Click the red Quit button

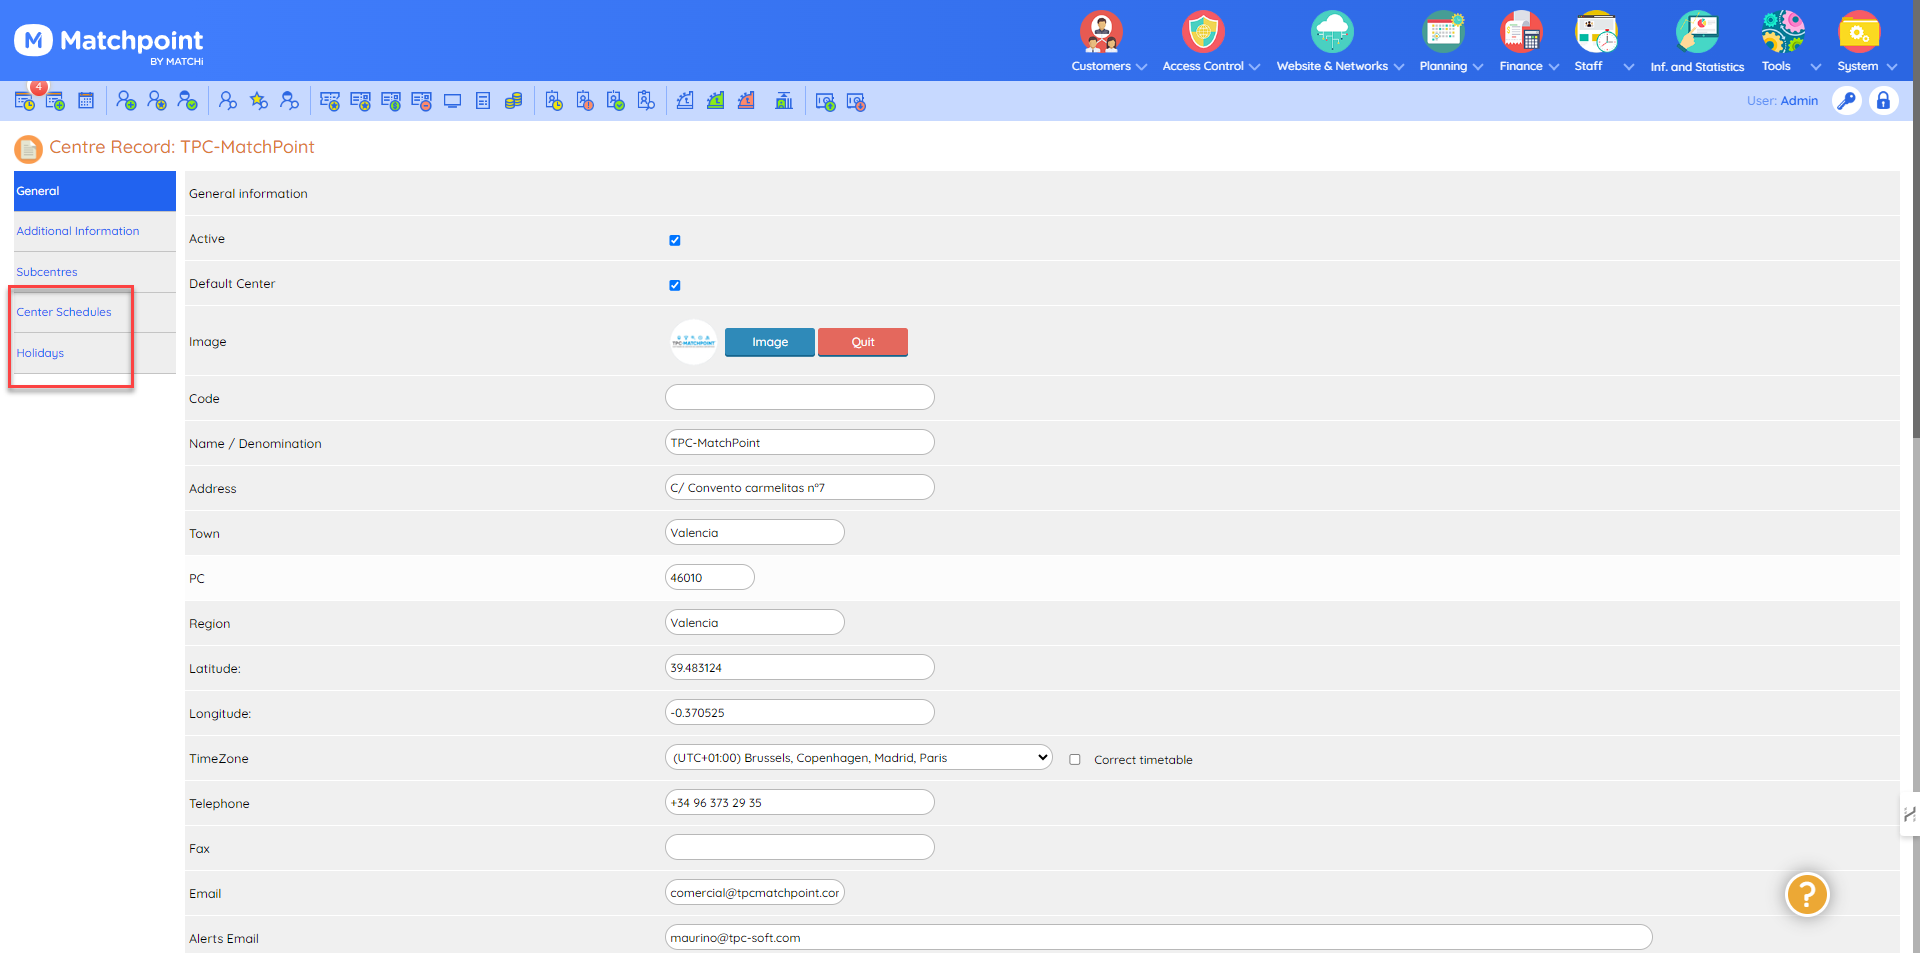(x=863, y=342)
